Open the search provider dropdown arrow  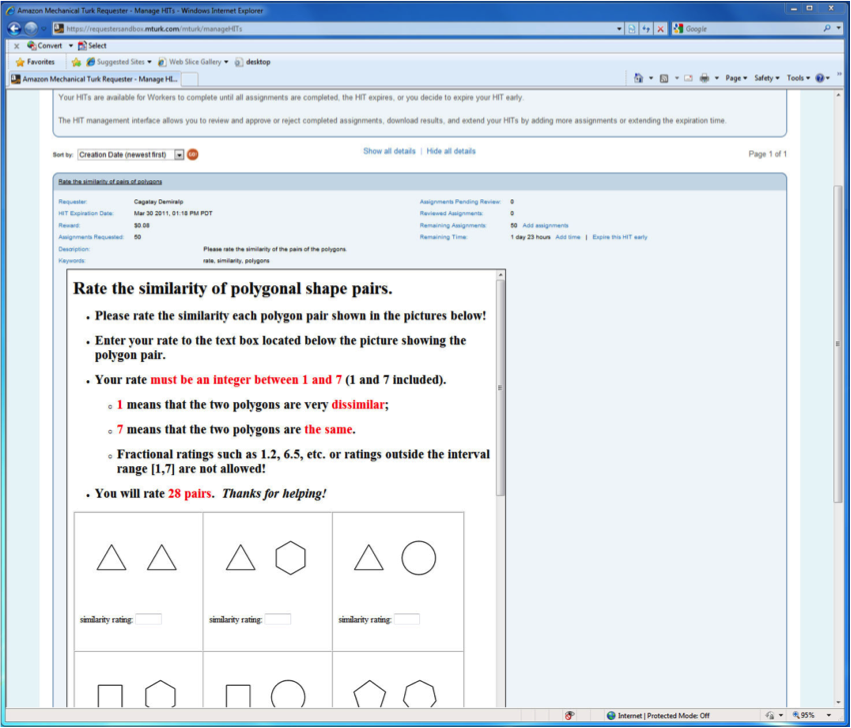tap(838, 29)
